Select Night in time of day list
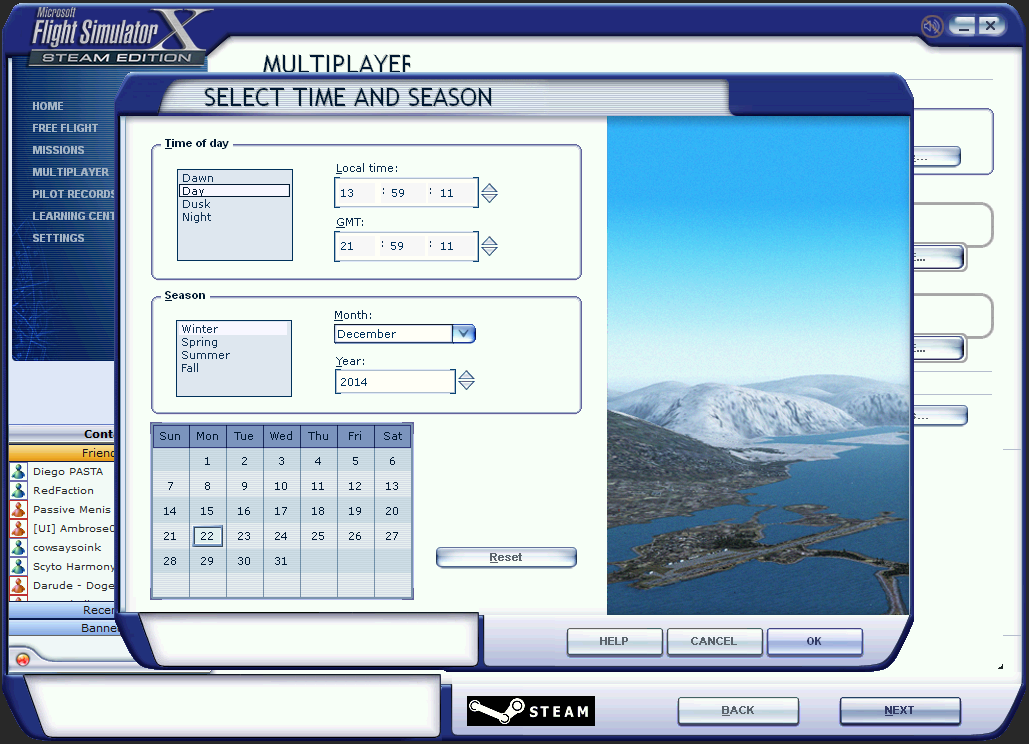This screenshot has width=1029, height=744. point(197,217)
